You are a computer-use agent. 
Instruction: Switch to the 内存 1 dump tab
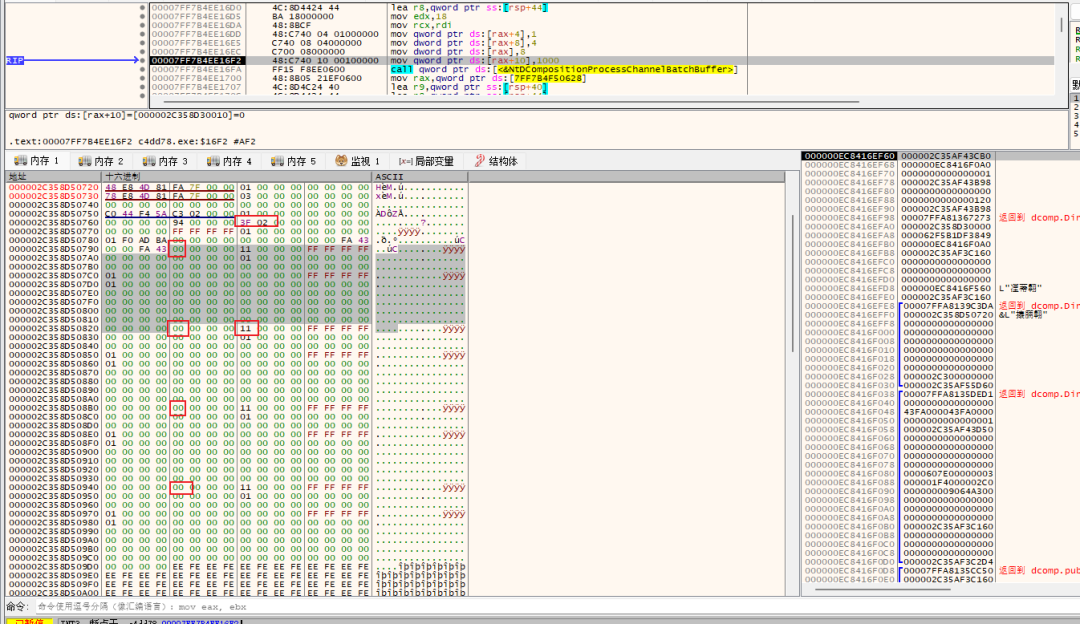click(x=37, y=161)
